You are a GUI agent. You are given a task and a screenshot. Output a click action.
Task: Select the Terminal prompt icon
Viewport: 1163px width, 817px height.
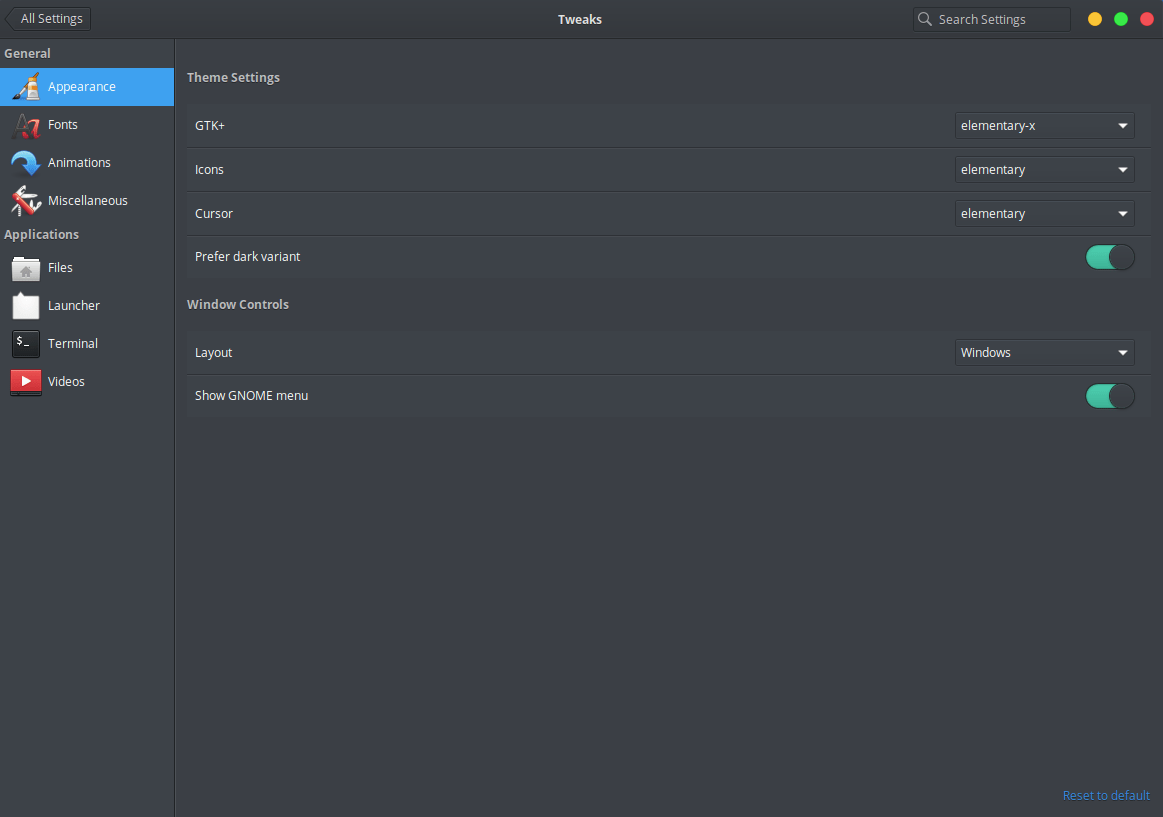[26, 344]
